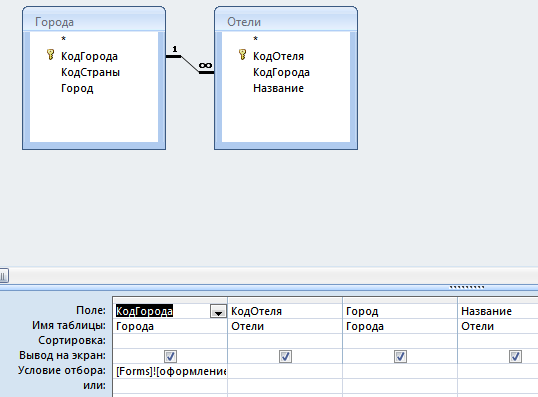538x397 pixels.
Task: Click the или cell for КодГорода column
Action: tap(170, 386)
